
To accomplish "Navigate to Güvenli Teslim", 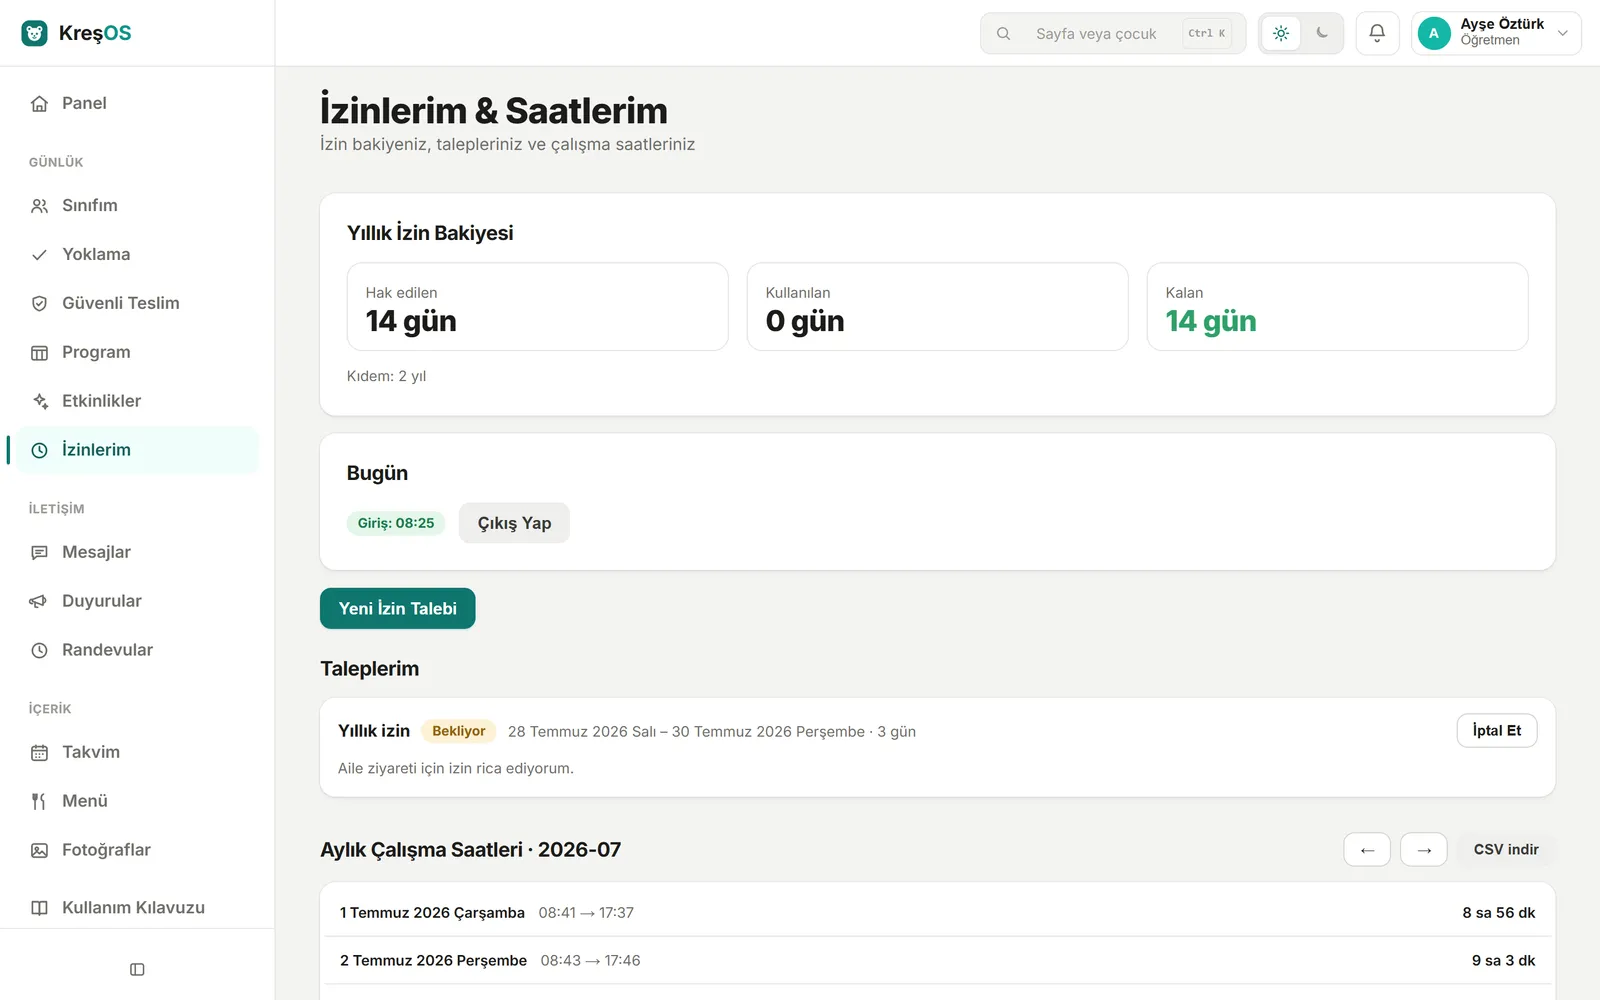I will pyautogui.click(x=137, y=304).
